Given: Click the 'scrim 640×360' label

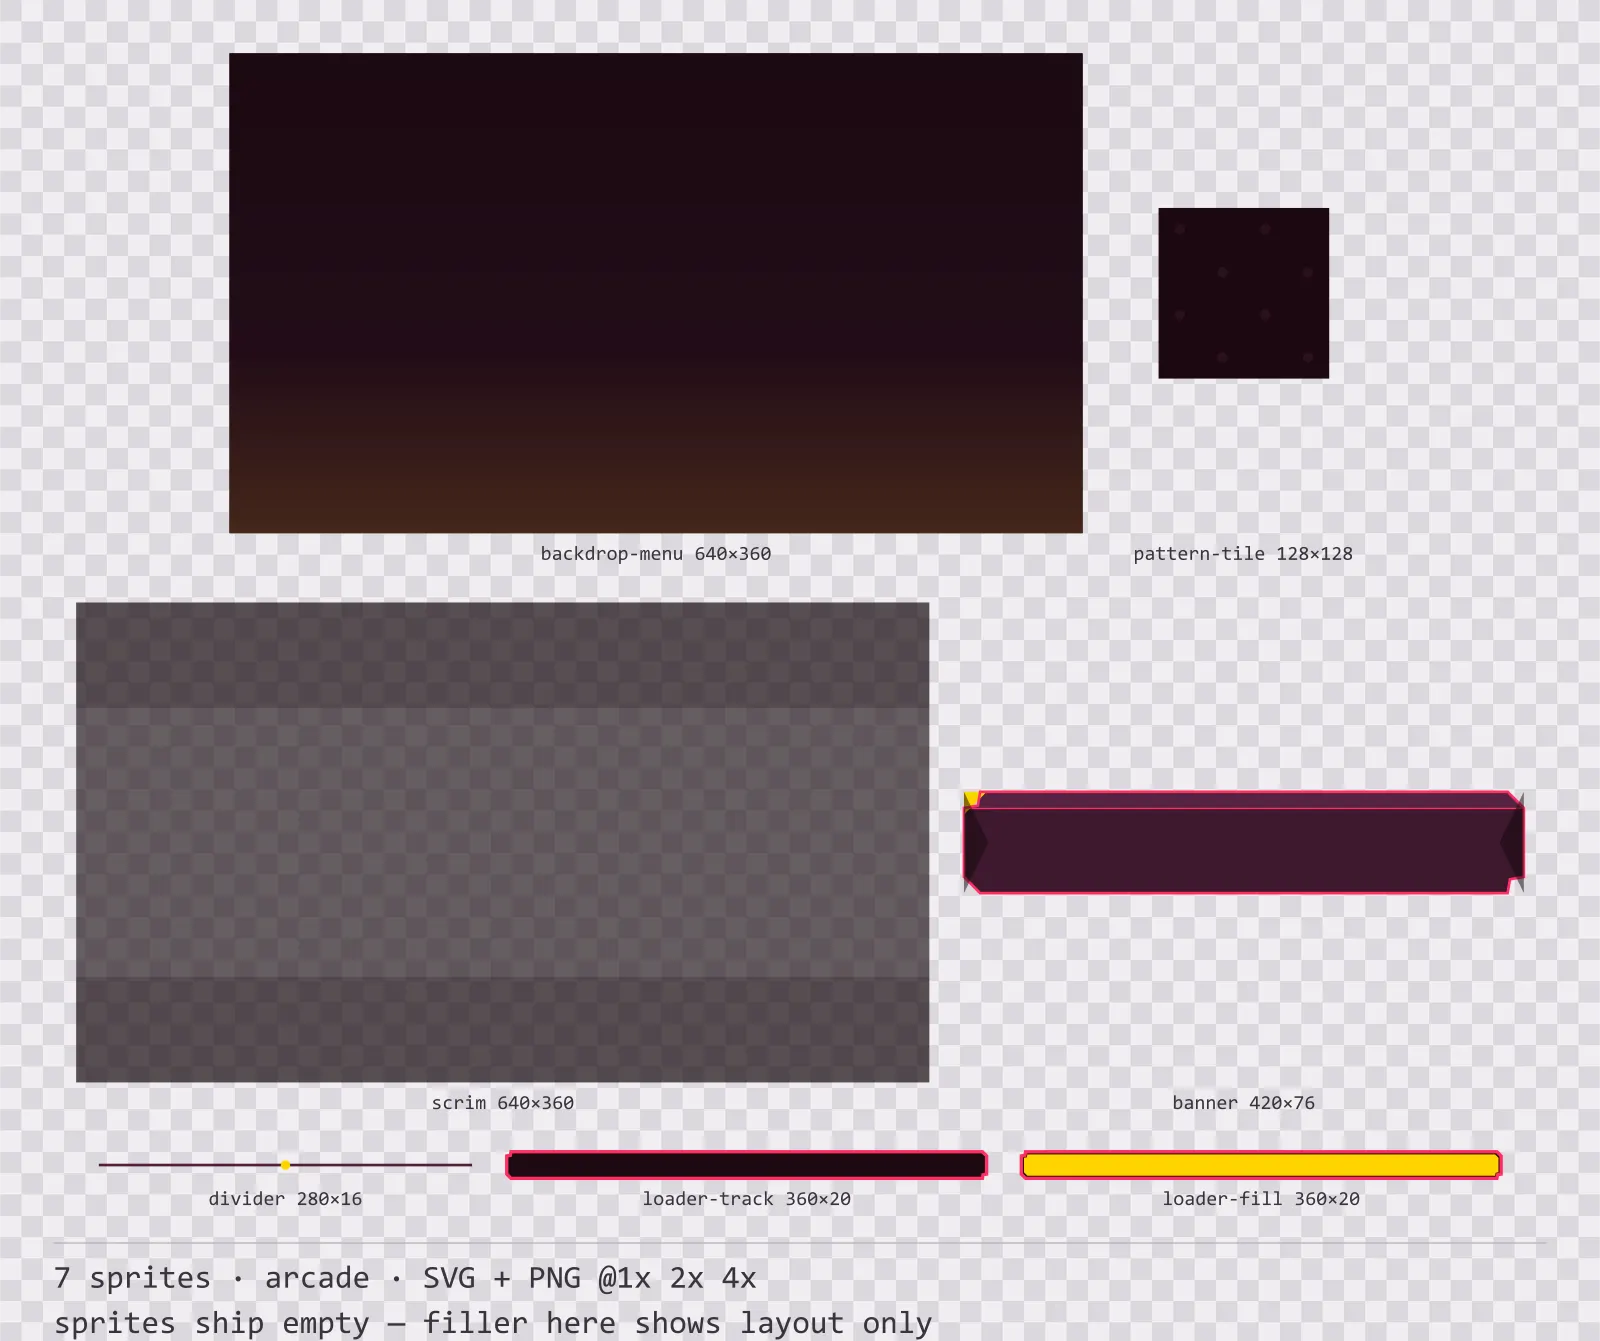Looking at the screenshot, I should 503,1102.
